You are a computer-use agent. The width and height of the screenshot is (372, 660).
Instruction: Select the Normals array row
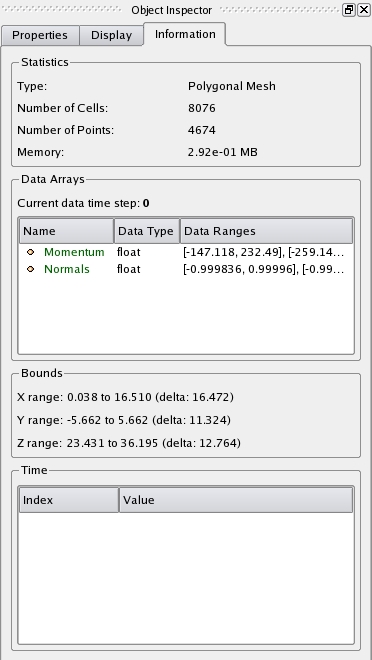186,269
